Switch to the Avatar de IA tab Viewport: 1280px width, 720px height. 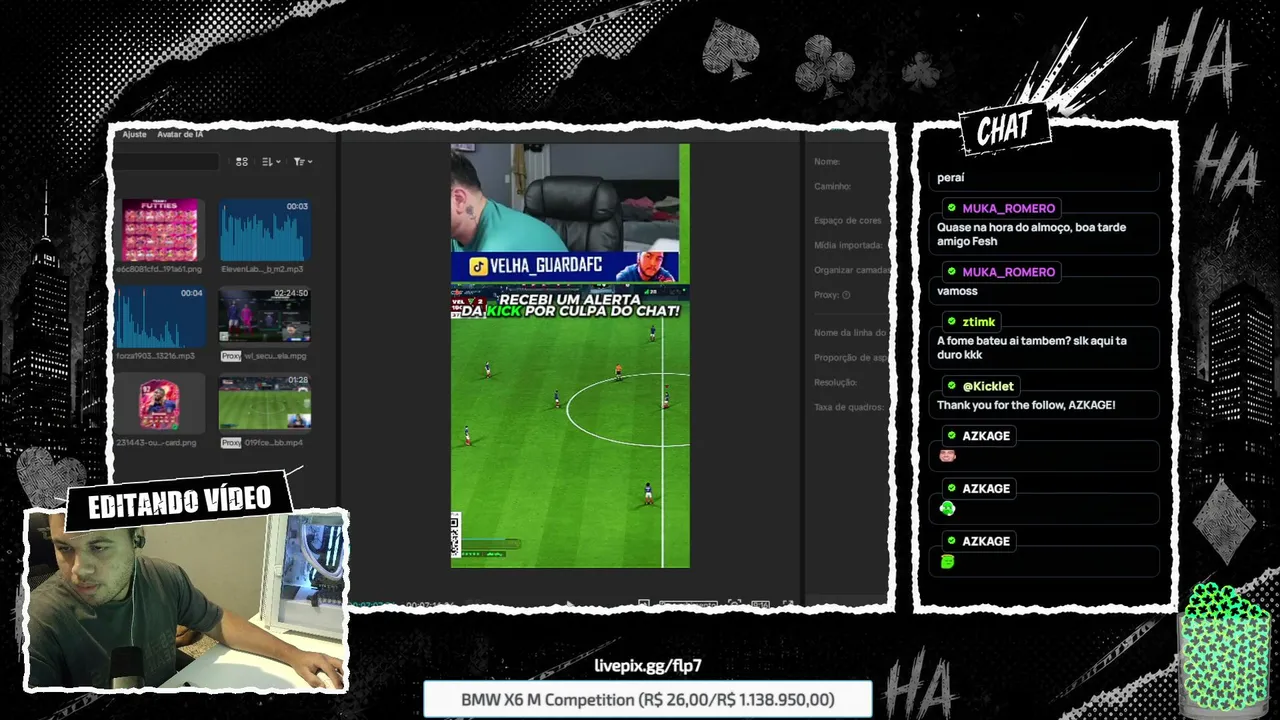(180, 134)
